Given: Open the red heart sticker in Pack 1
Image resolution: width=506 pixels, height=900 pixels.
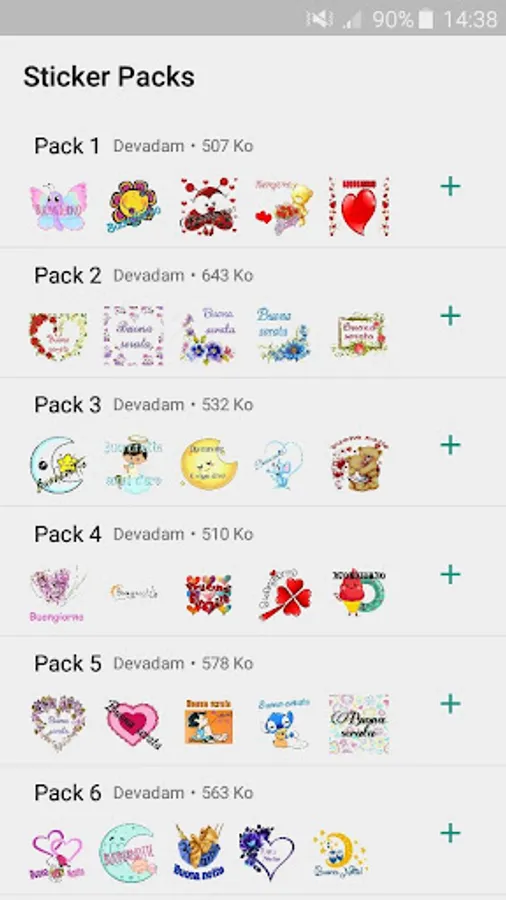Looking at the screenshot, I should pyautogui.click(x=359, y=206).
